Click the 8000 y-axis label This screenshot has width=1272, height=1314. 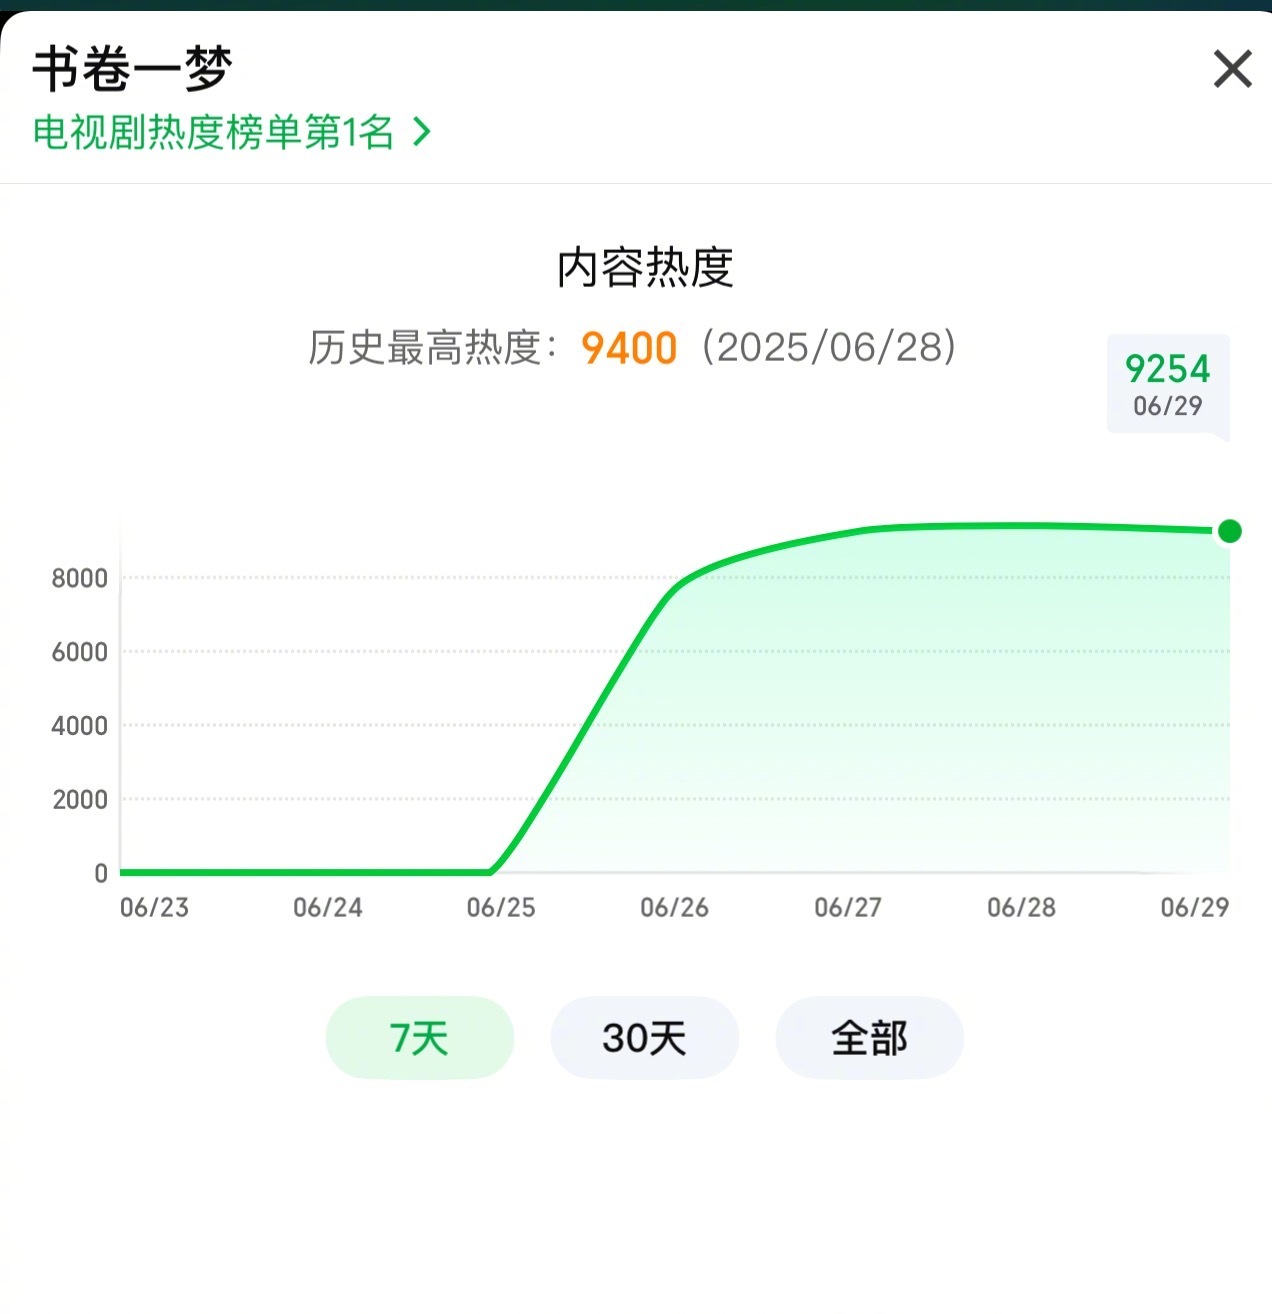[80, 578]
